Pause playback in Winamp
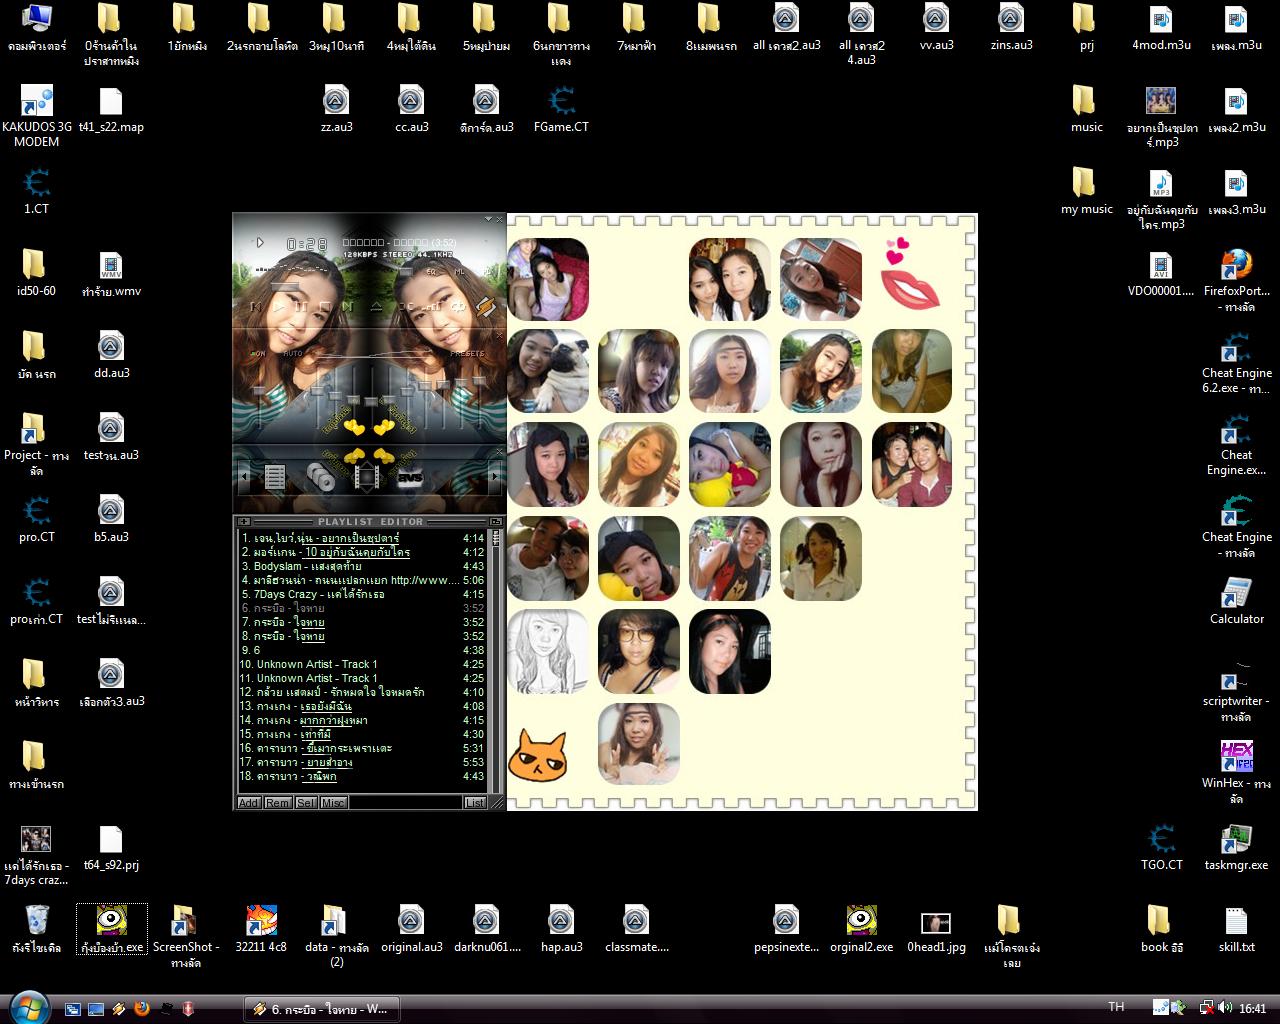The height and width of the screenshot is (1024, 1280). [303, 307]
